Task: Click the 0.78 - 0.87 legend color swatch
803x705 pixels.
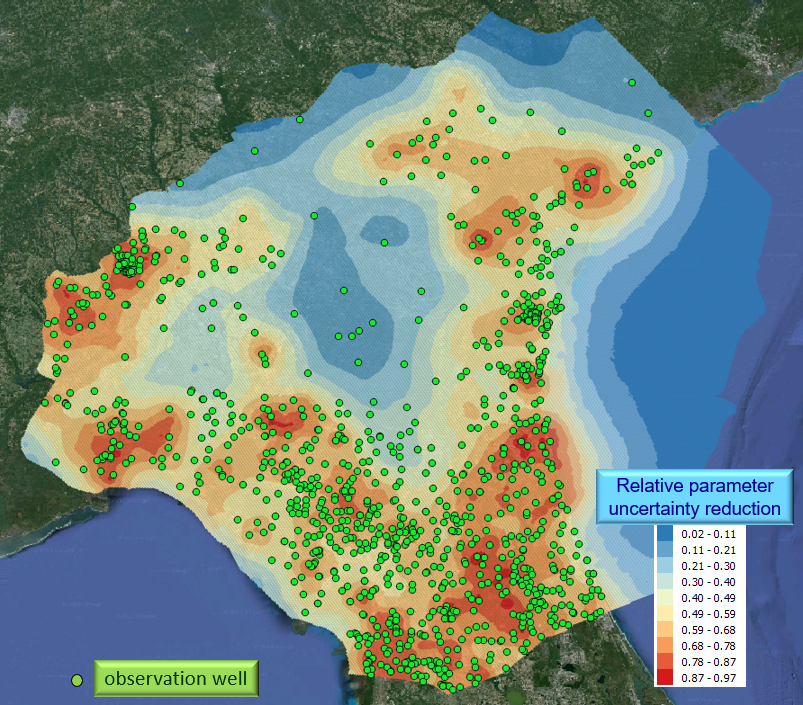Action: click(665, 661)
